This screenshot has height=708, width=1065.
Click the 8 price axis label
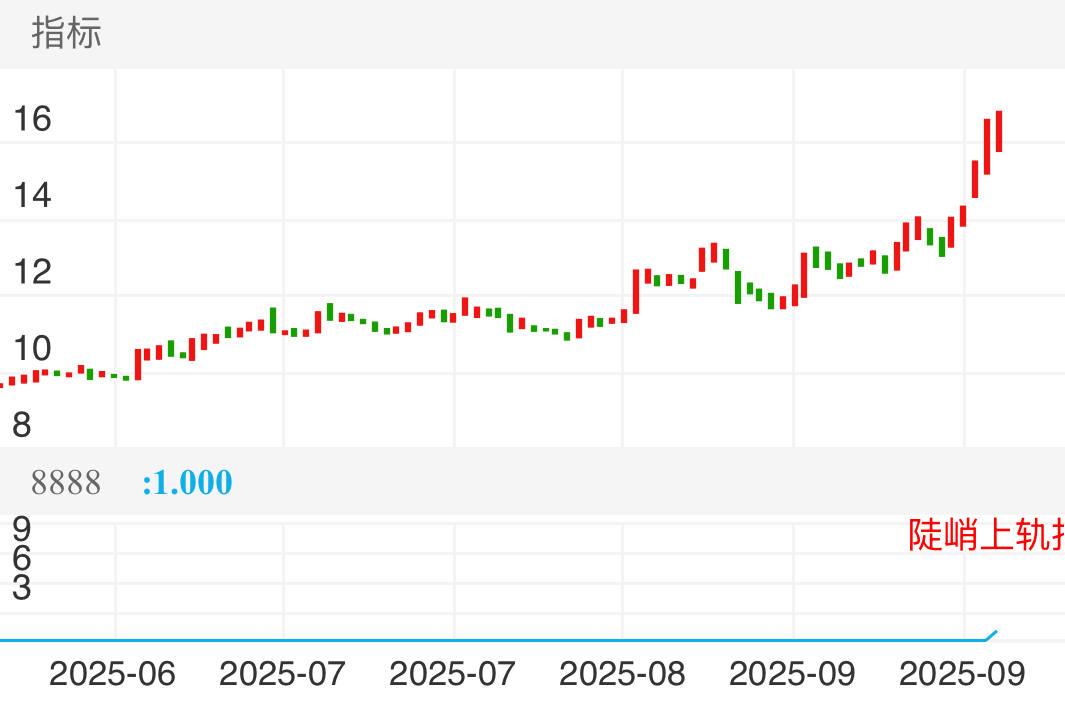22,426
